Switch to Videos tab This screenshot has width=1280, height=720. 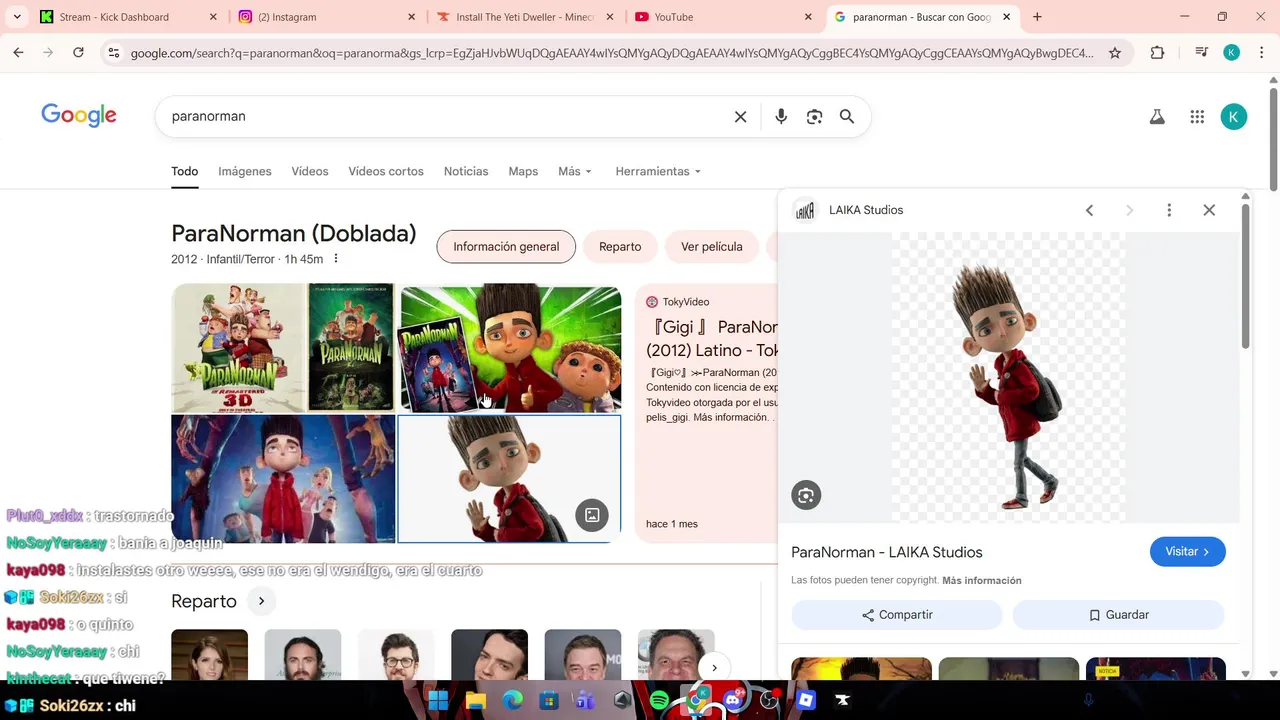click(x=310, y=171)
